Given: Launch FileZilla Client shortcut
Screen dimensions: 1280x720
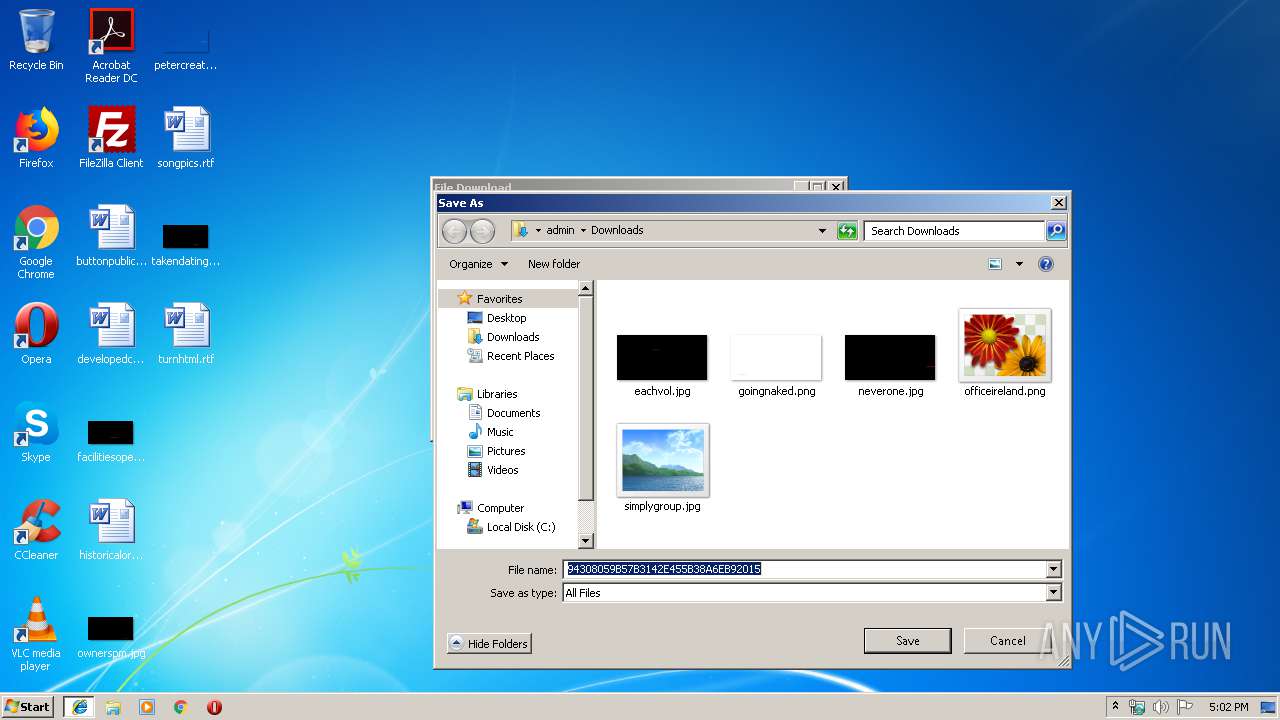Looking at the screenshot, I should (x=111, y=138).
